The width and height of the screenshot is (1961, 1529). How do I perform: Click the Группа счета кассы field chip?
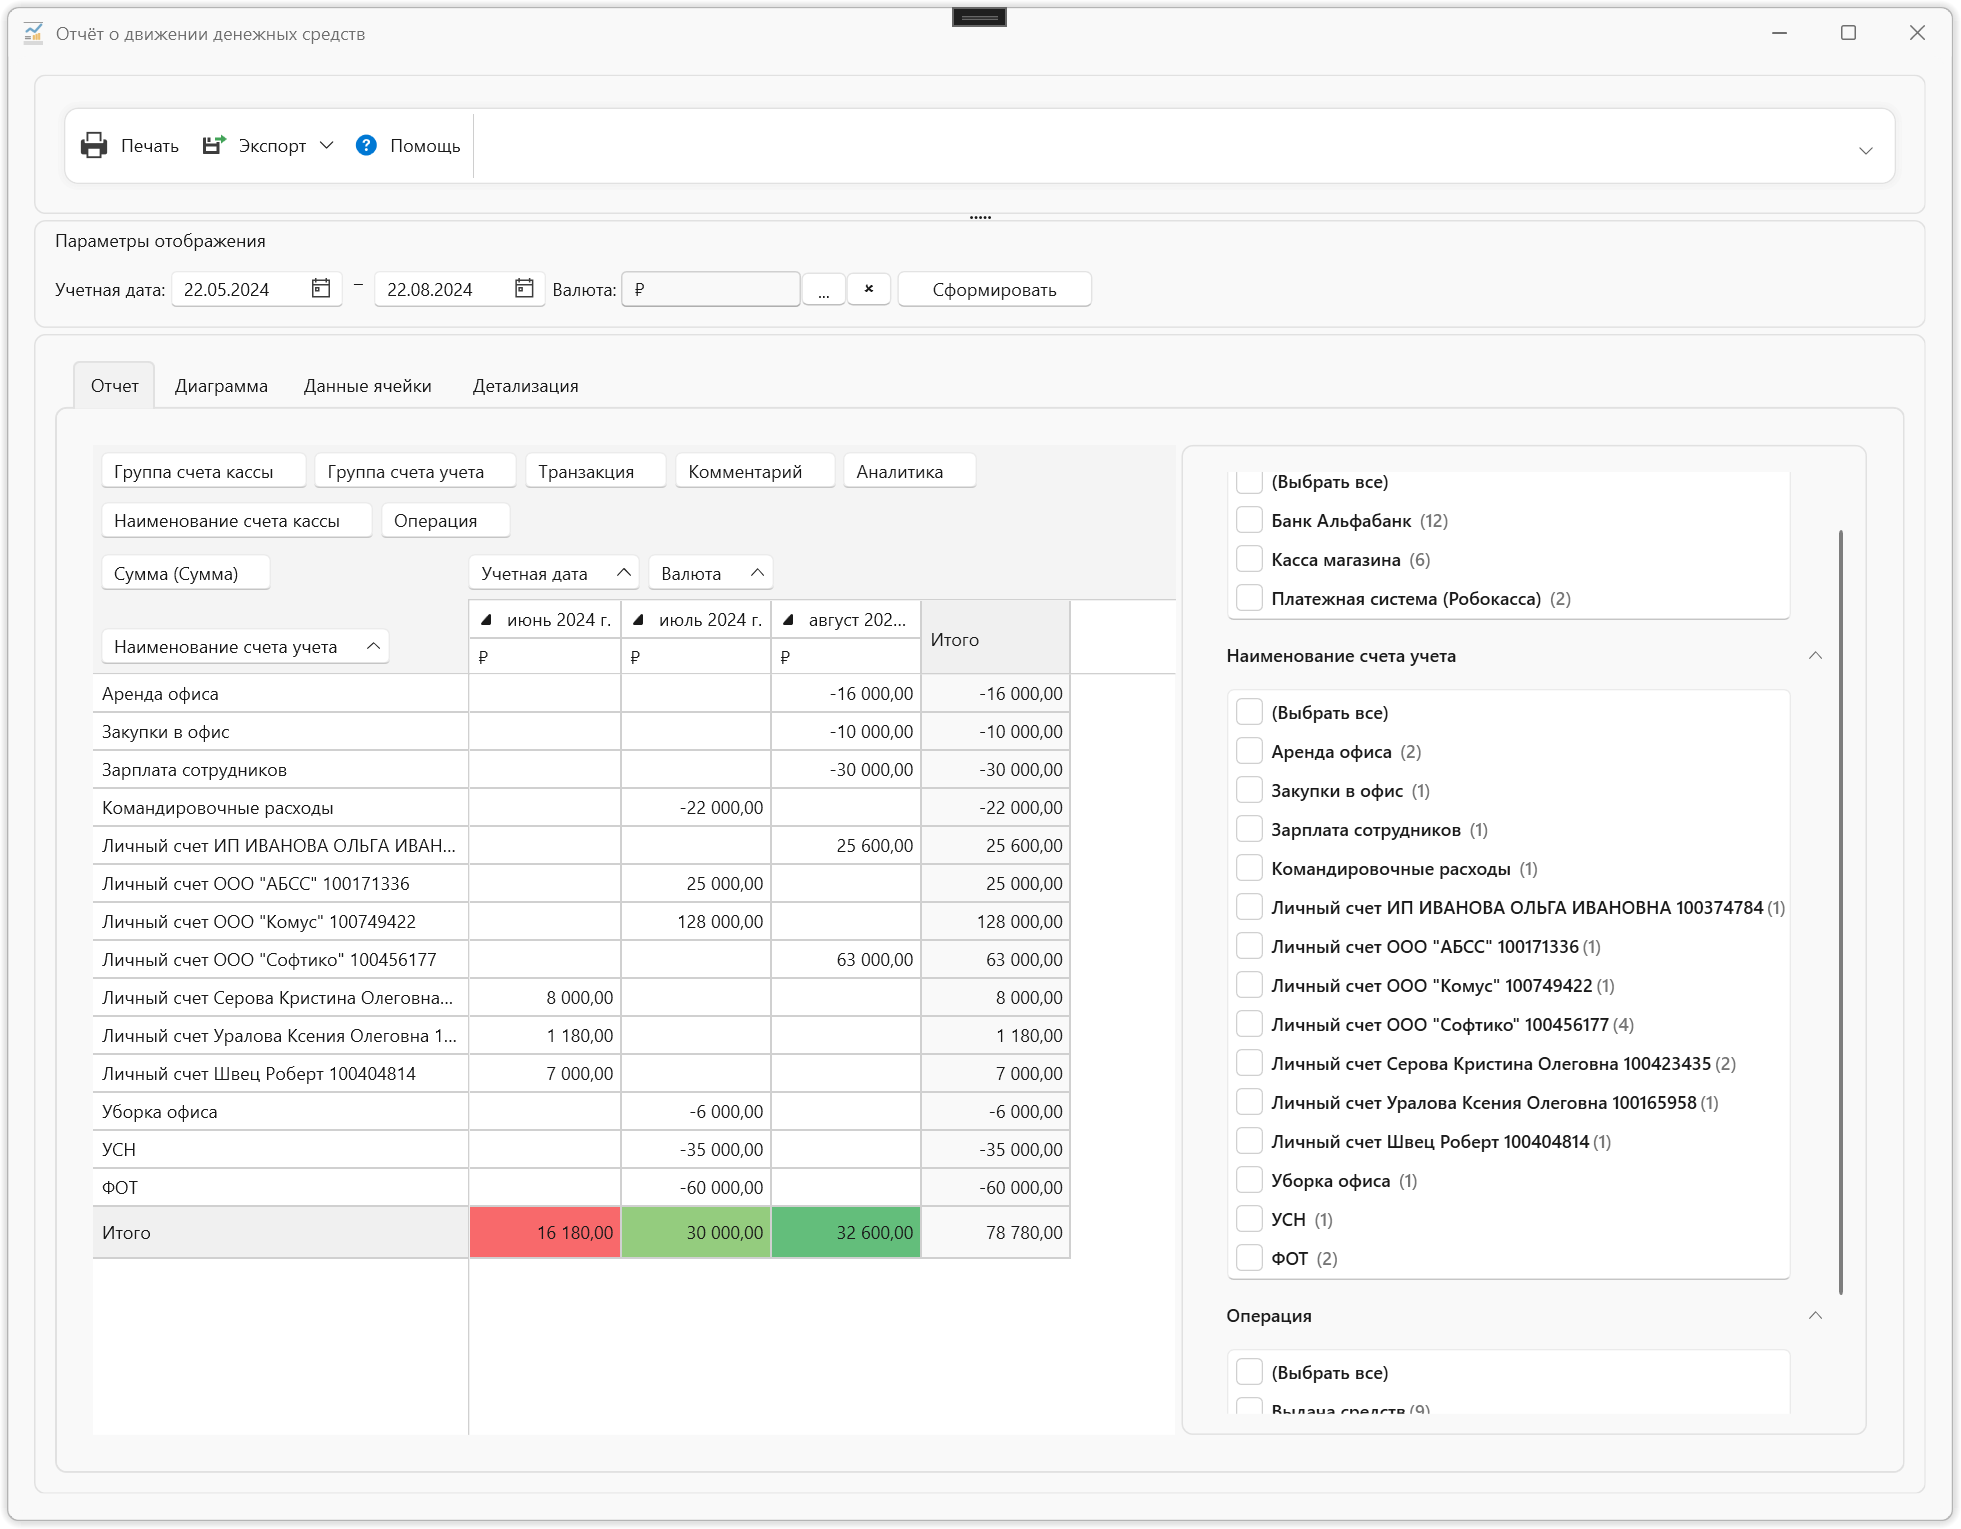click(203, 472)
